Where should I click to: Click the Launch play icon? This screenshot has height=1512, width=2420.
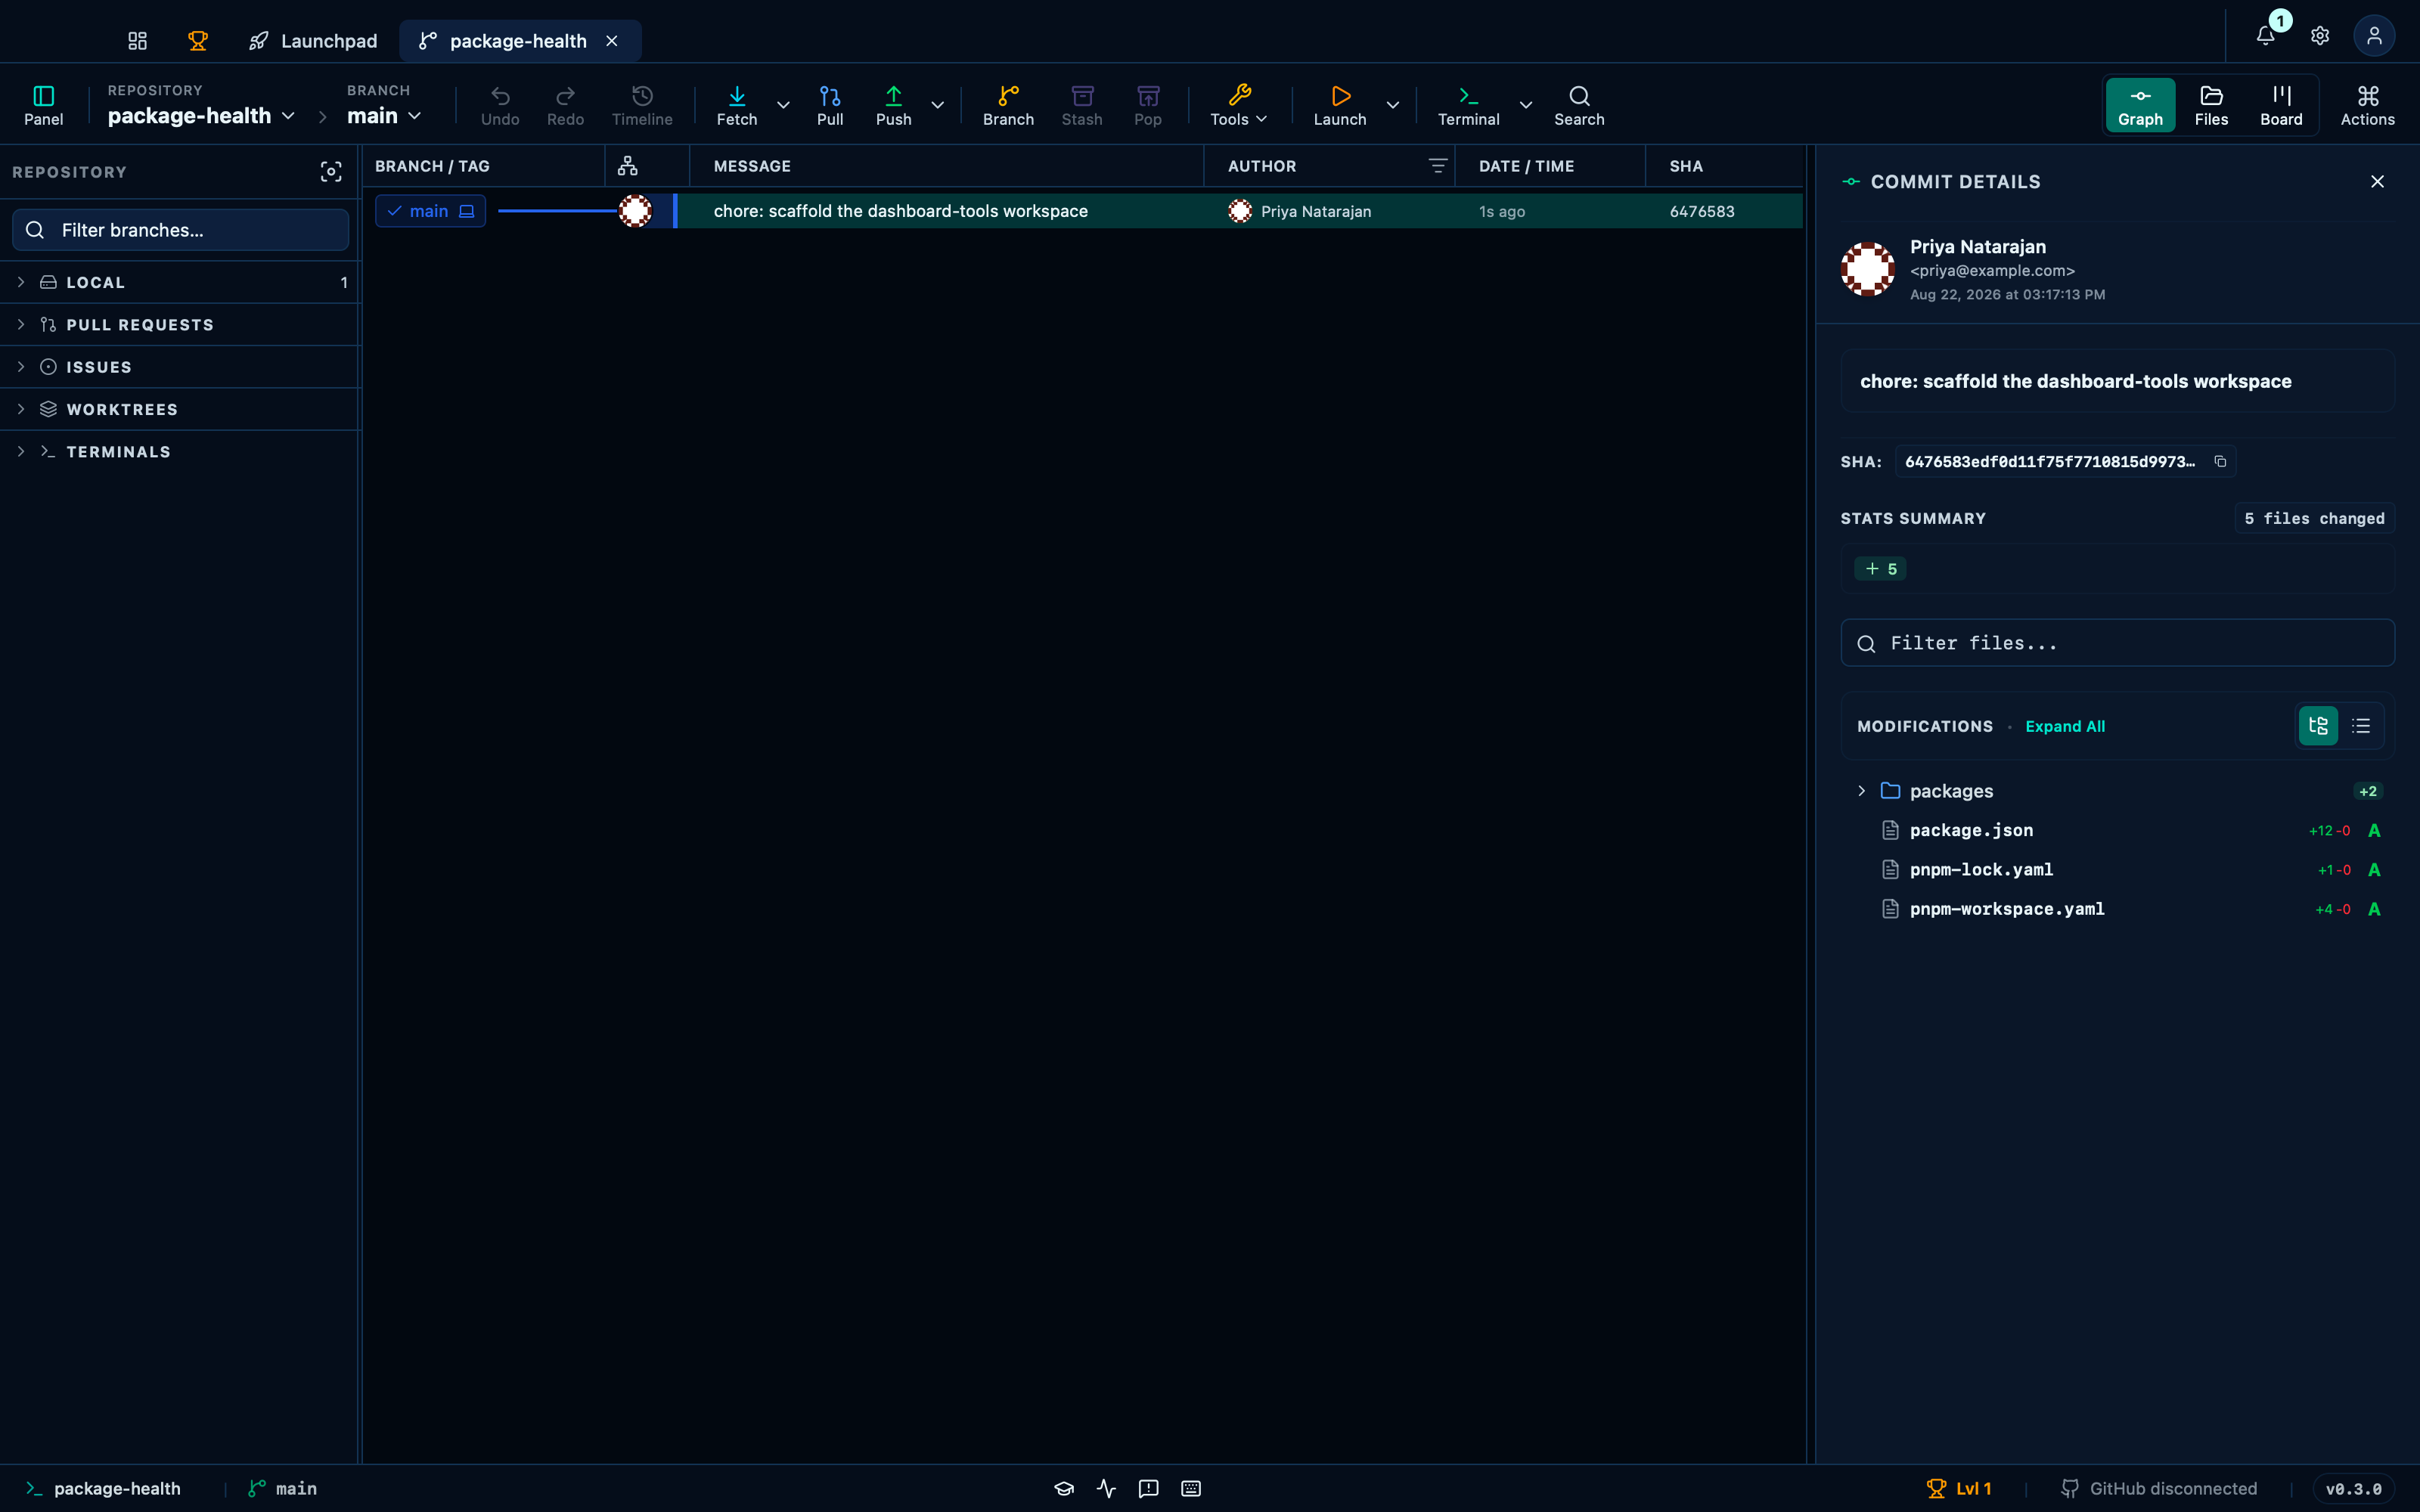click(1340, 105)
